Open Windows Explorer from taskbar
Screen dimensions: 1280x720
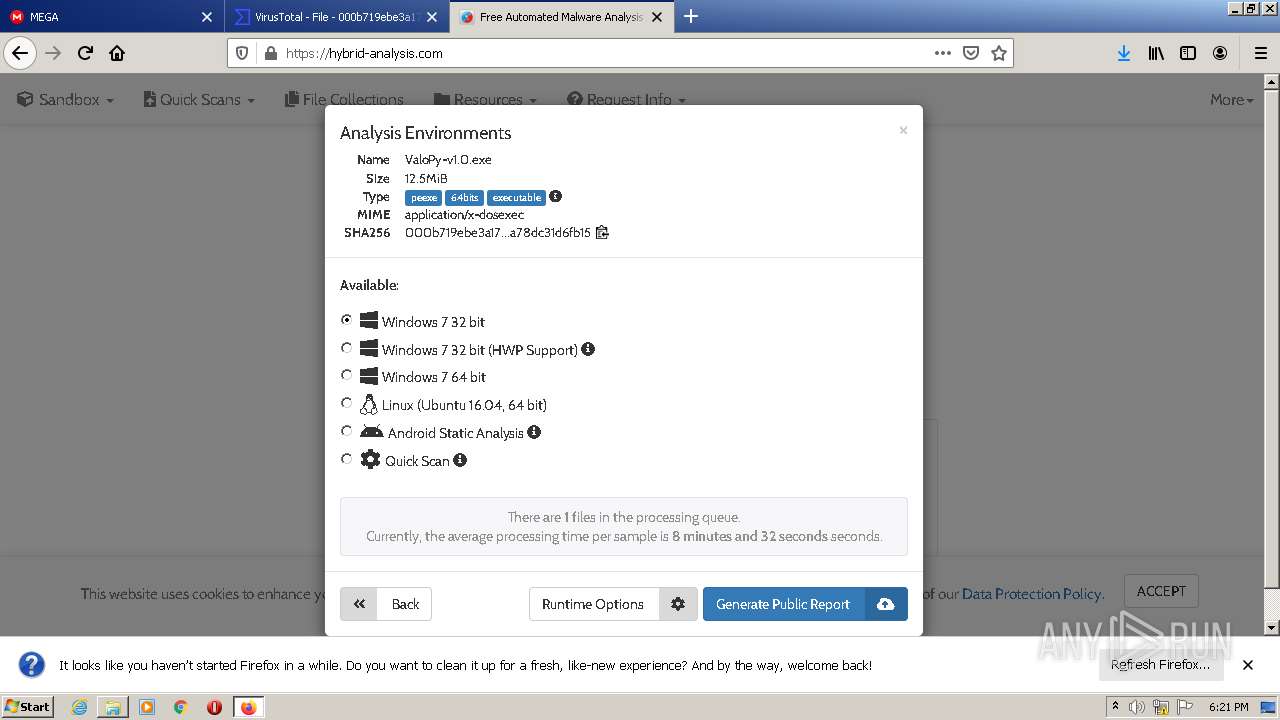(x=113, y=707)
